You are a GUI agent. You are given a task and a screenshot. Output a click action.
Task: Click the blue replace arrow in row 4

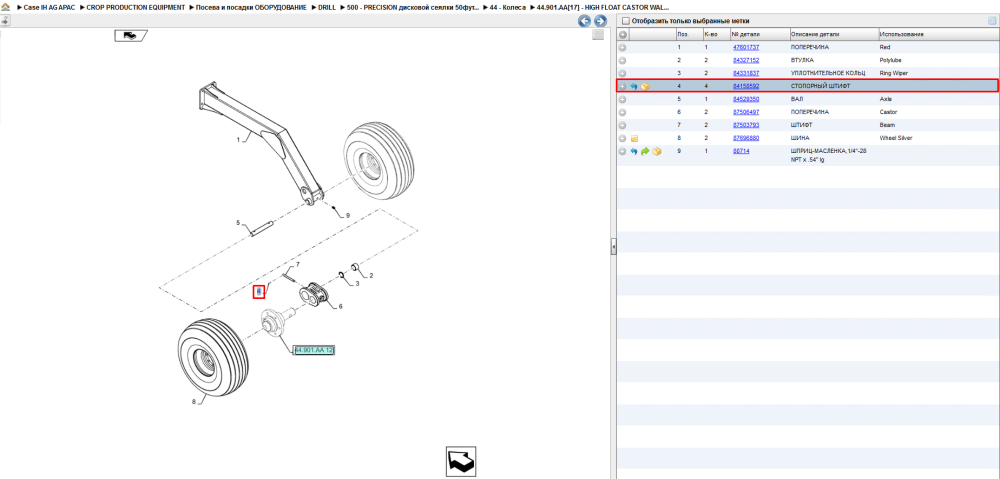pos(634,86)
